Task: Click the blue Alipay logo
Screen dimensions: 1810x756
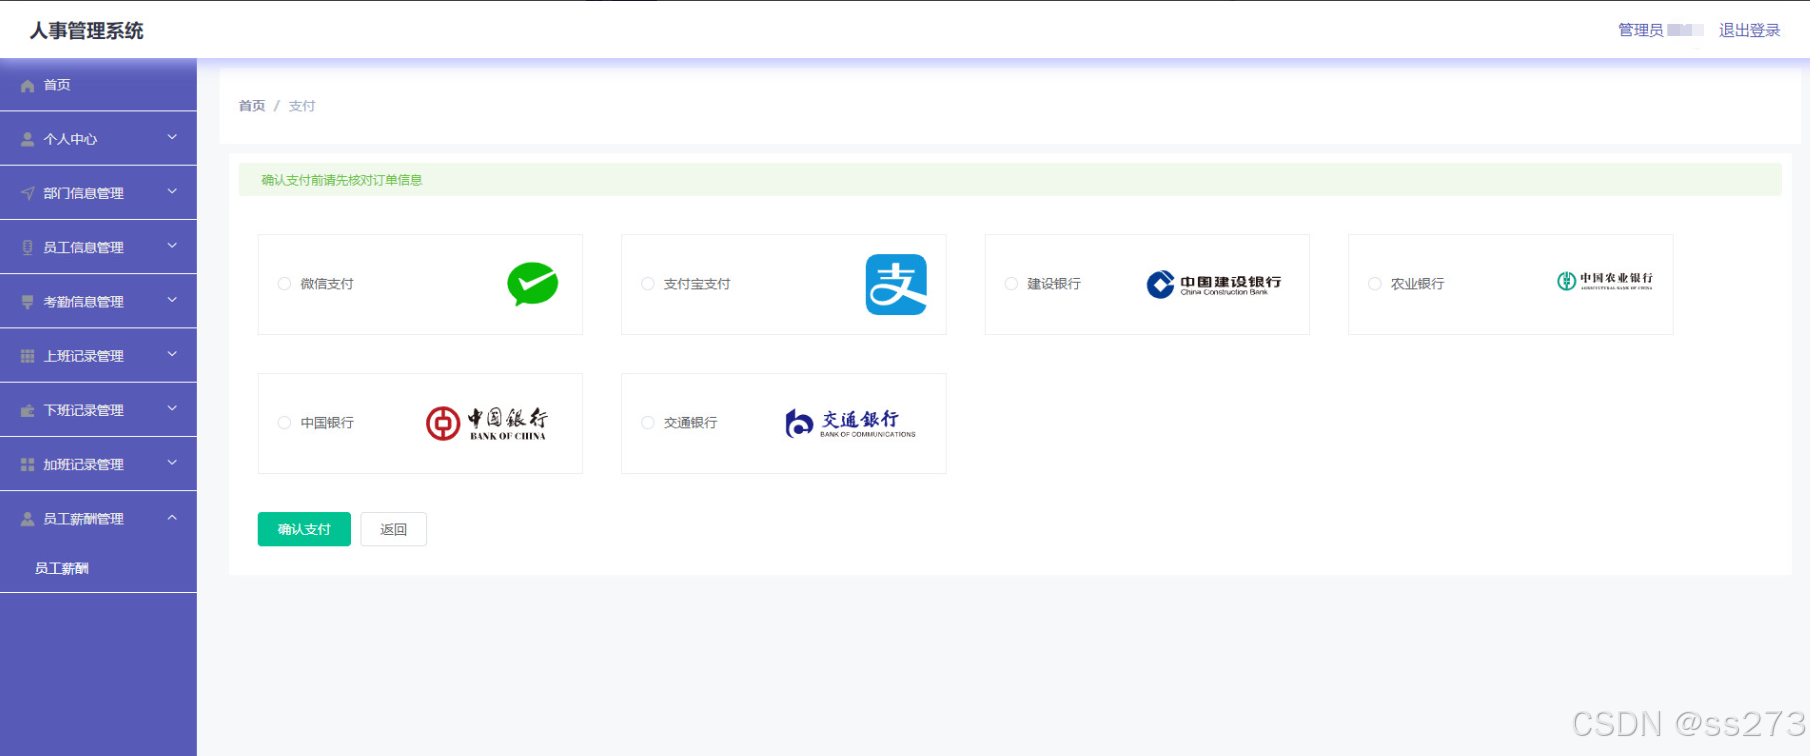Action: point(896,285)
